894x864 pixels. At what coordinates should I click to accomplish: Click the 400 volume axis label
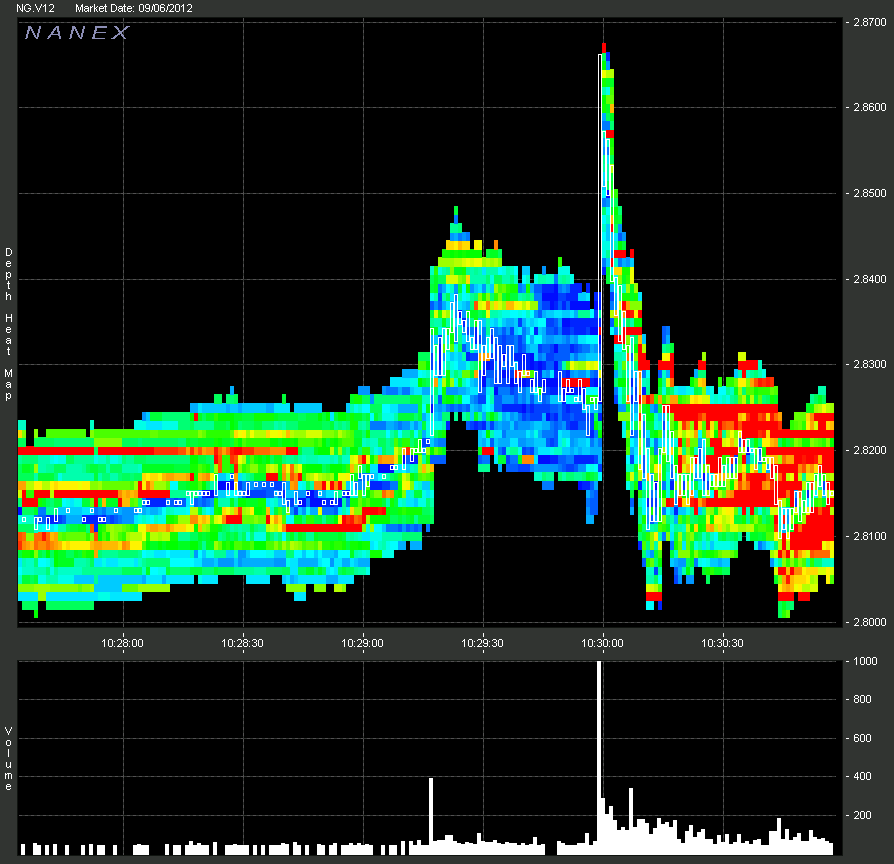[862, 776]
